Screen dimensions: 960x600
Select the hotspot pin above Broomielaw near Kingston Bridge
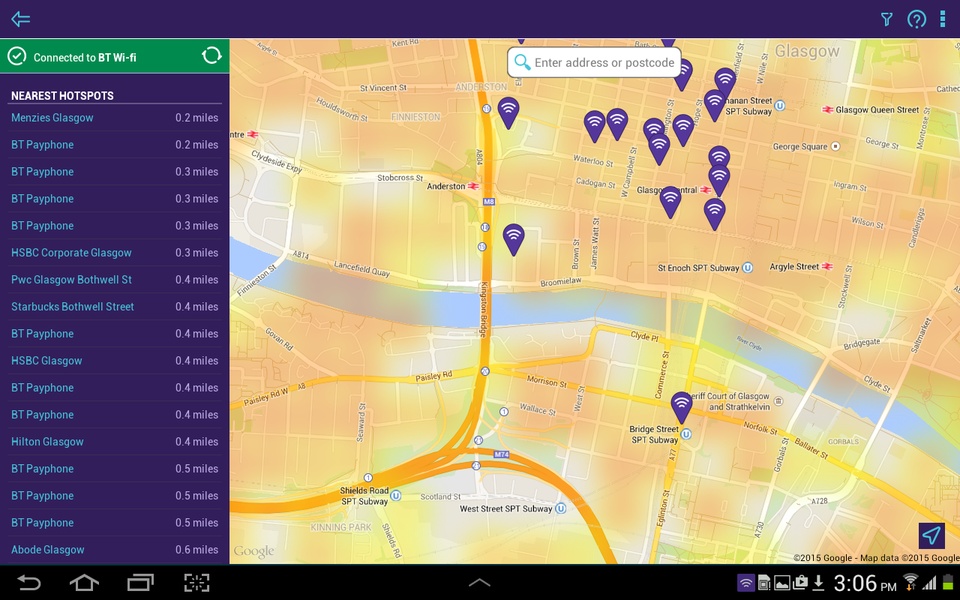514,239
